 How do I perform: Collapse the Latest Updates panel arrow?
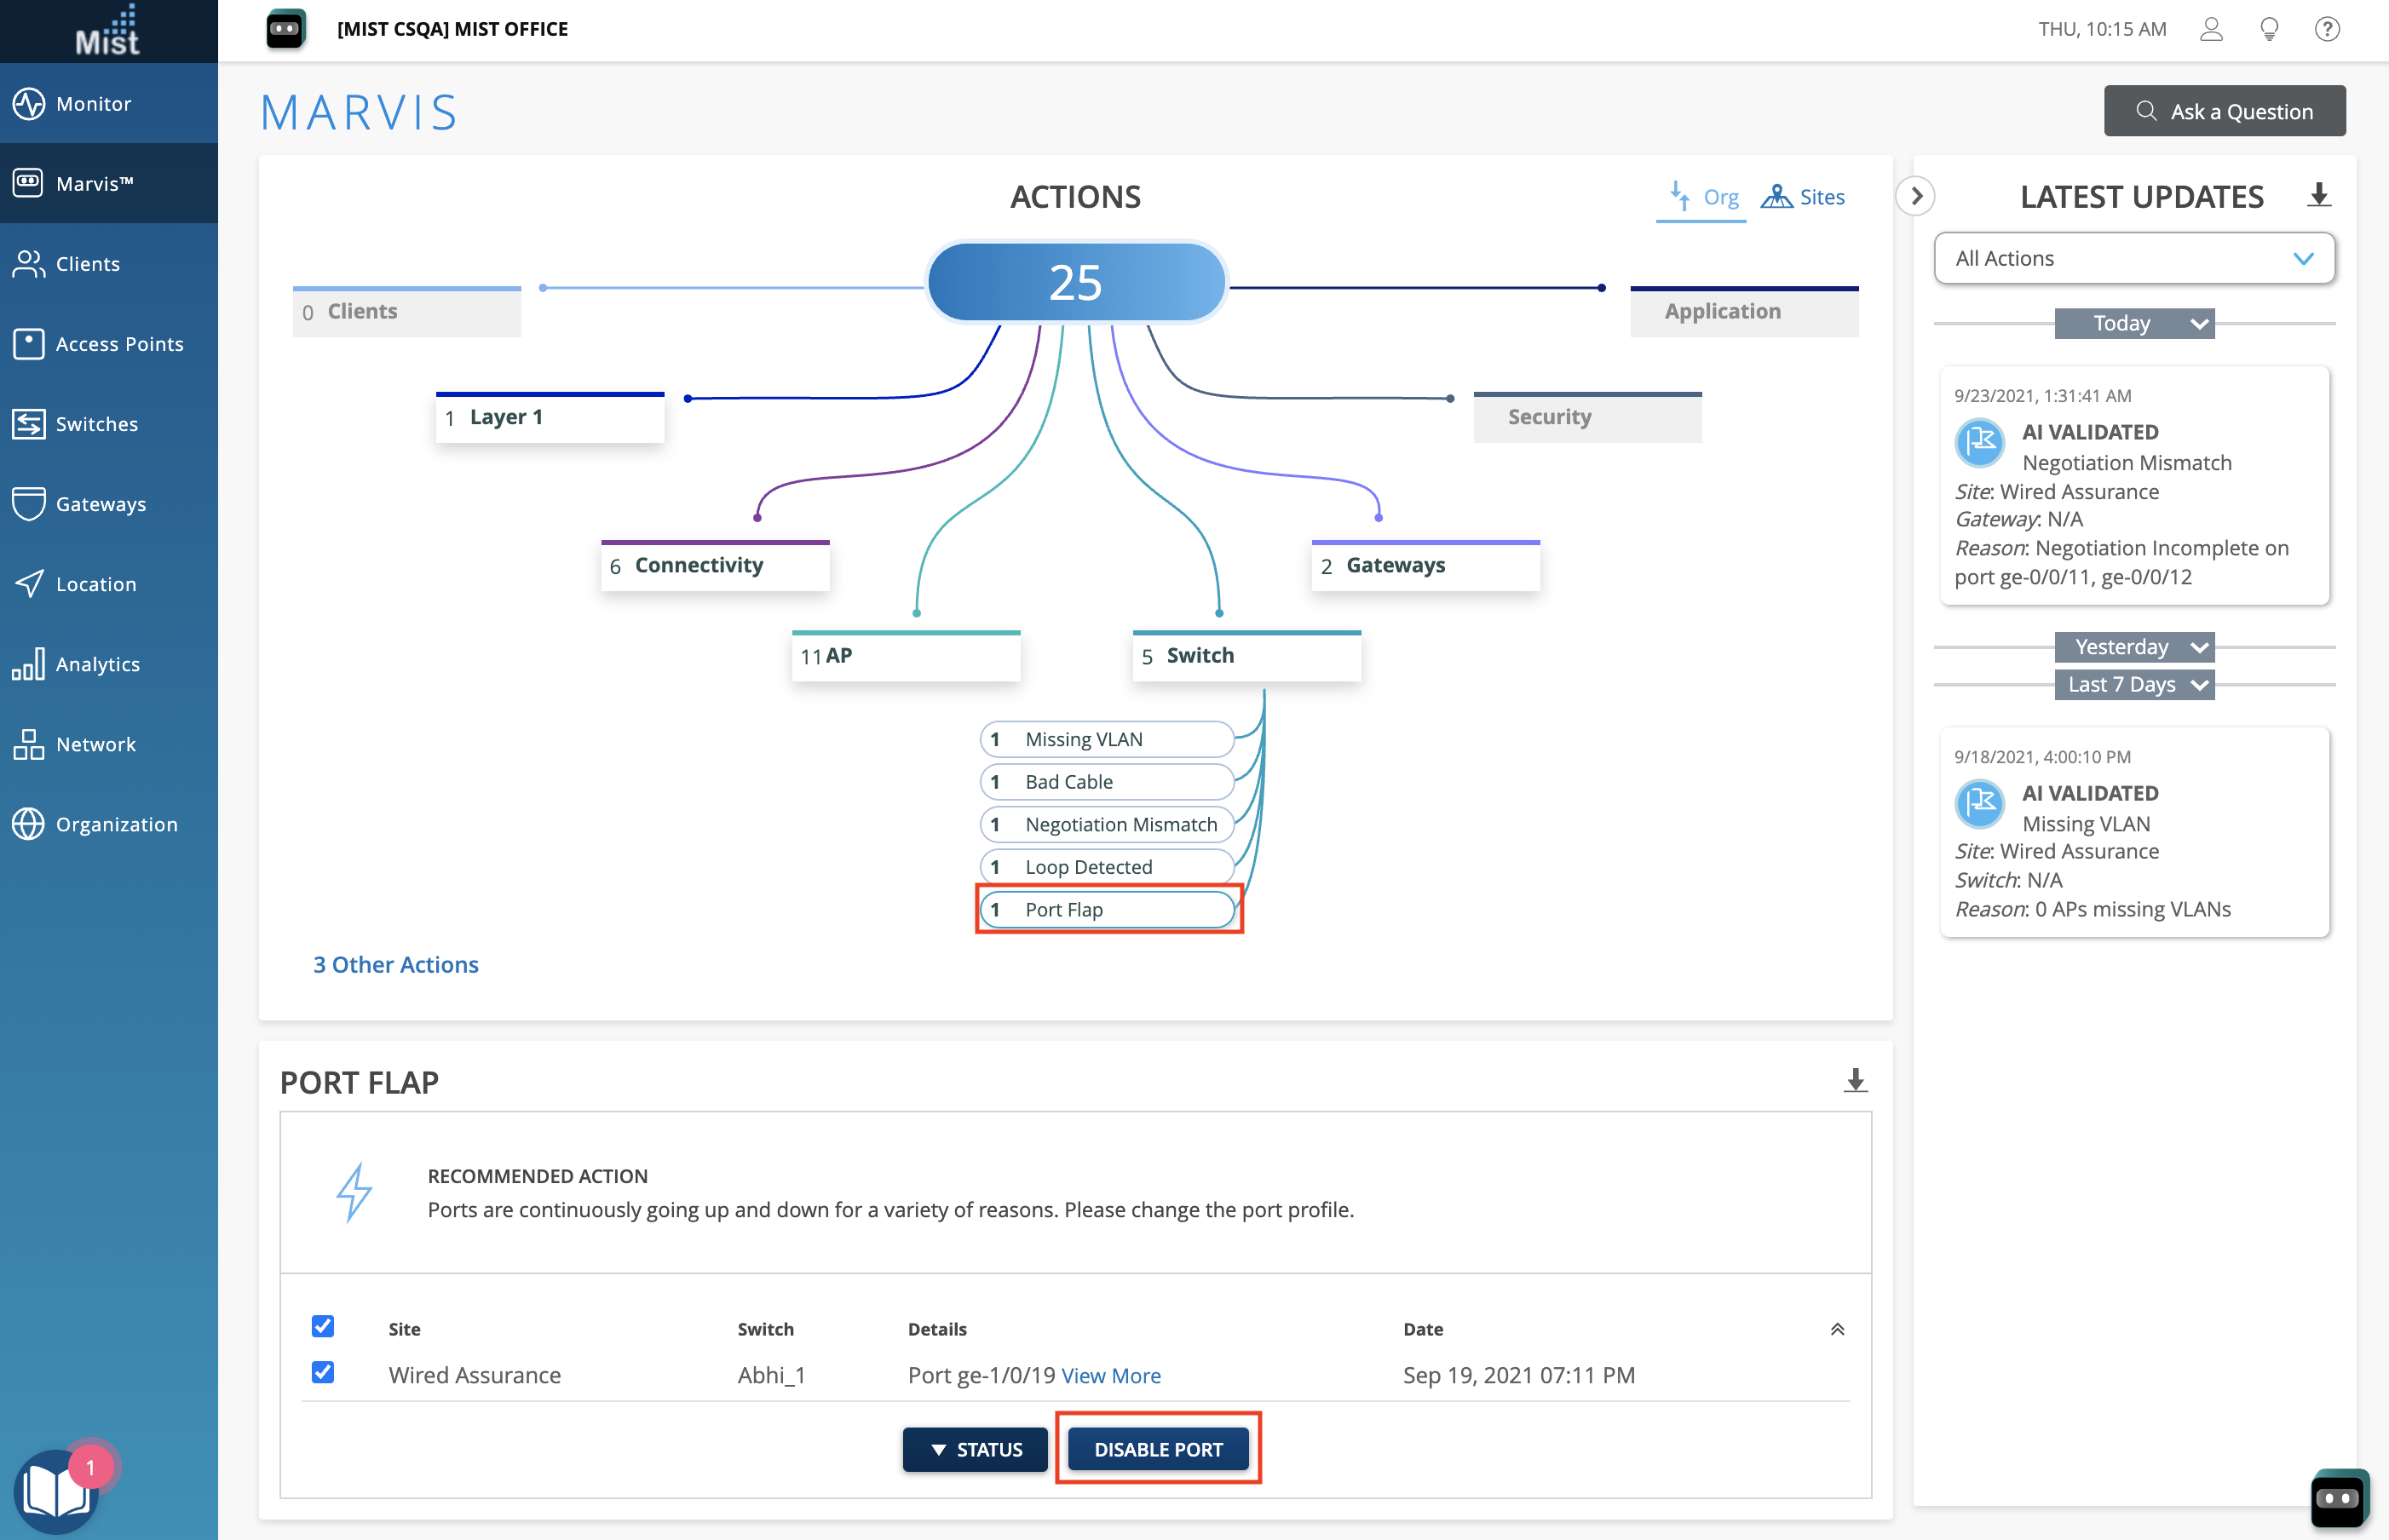[x=1916, y=196]
